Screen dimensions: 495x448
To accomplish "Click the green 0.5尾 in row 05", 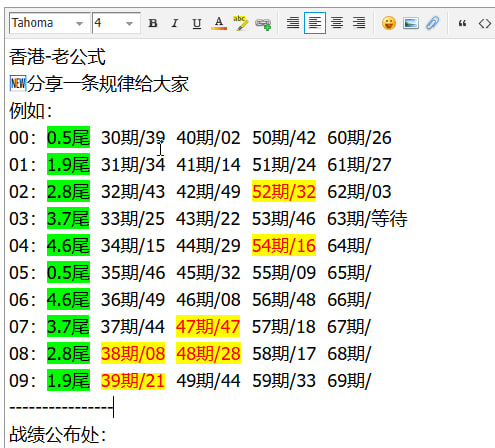I will [68, 272].
